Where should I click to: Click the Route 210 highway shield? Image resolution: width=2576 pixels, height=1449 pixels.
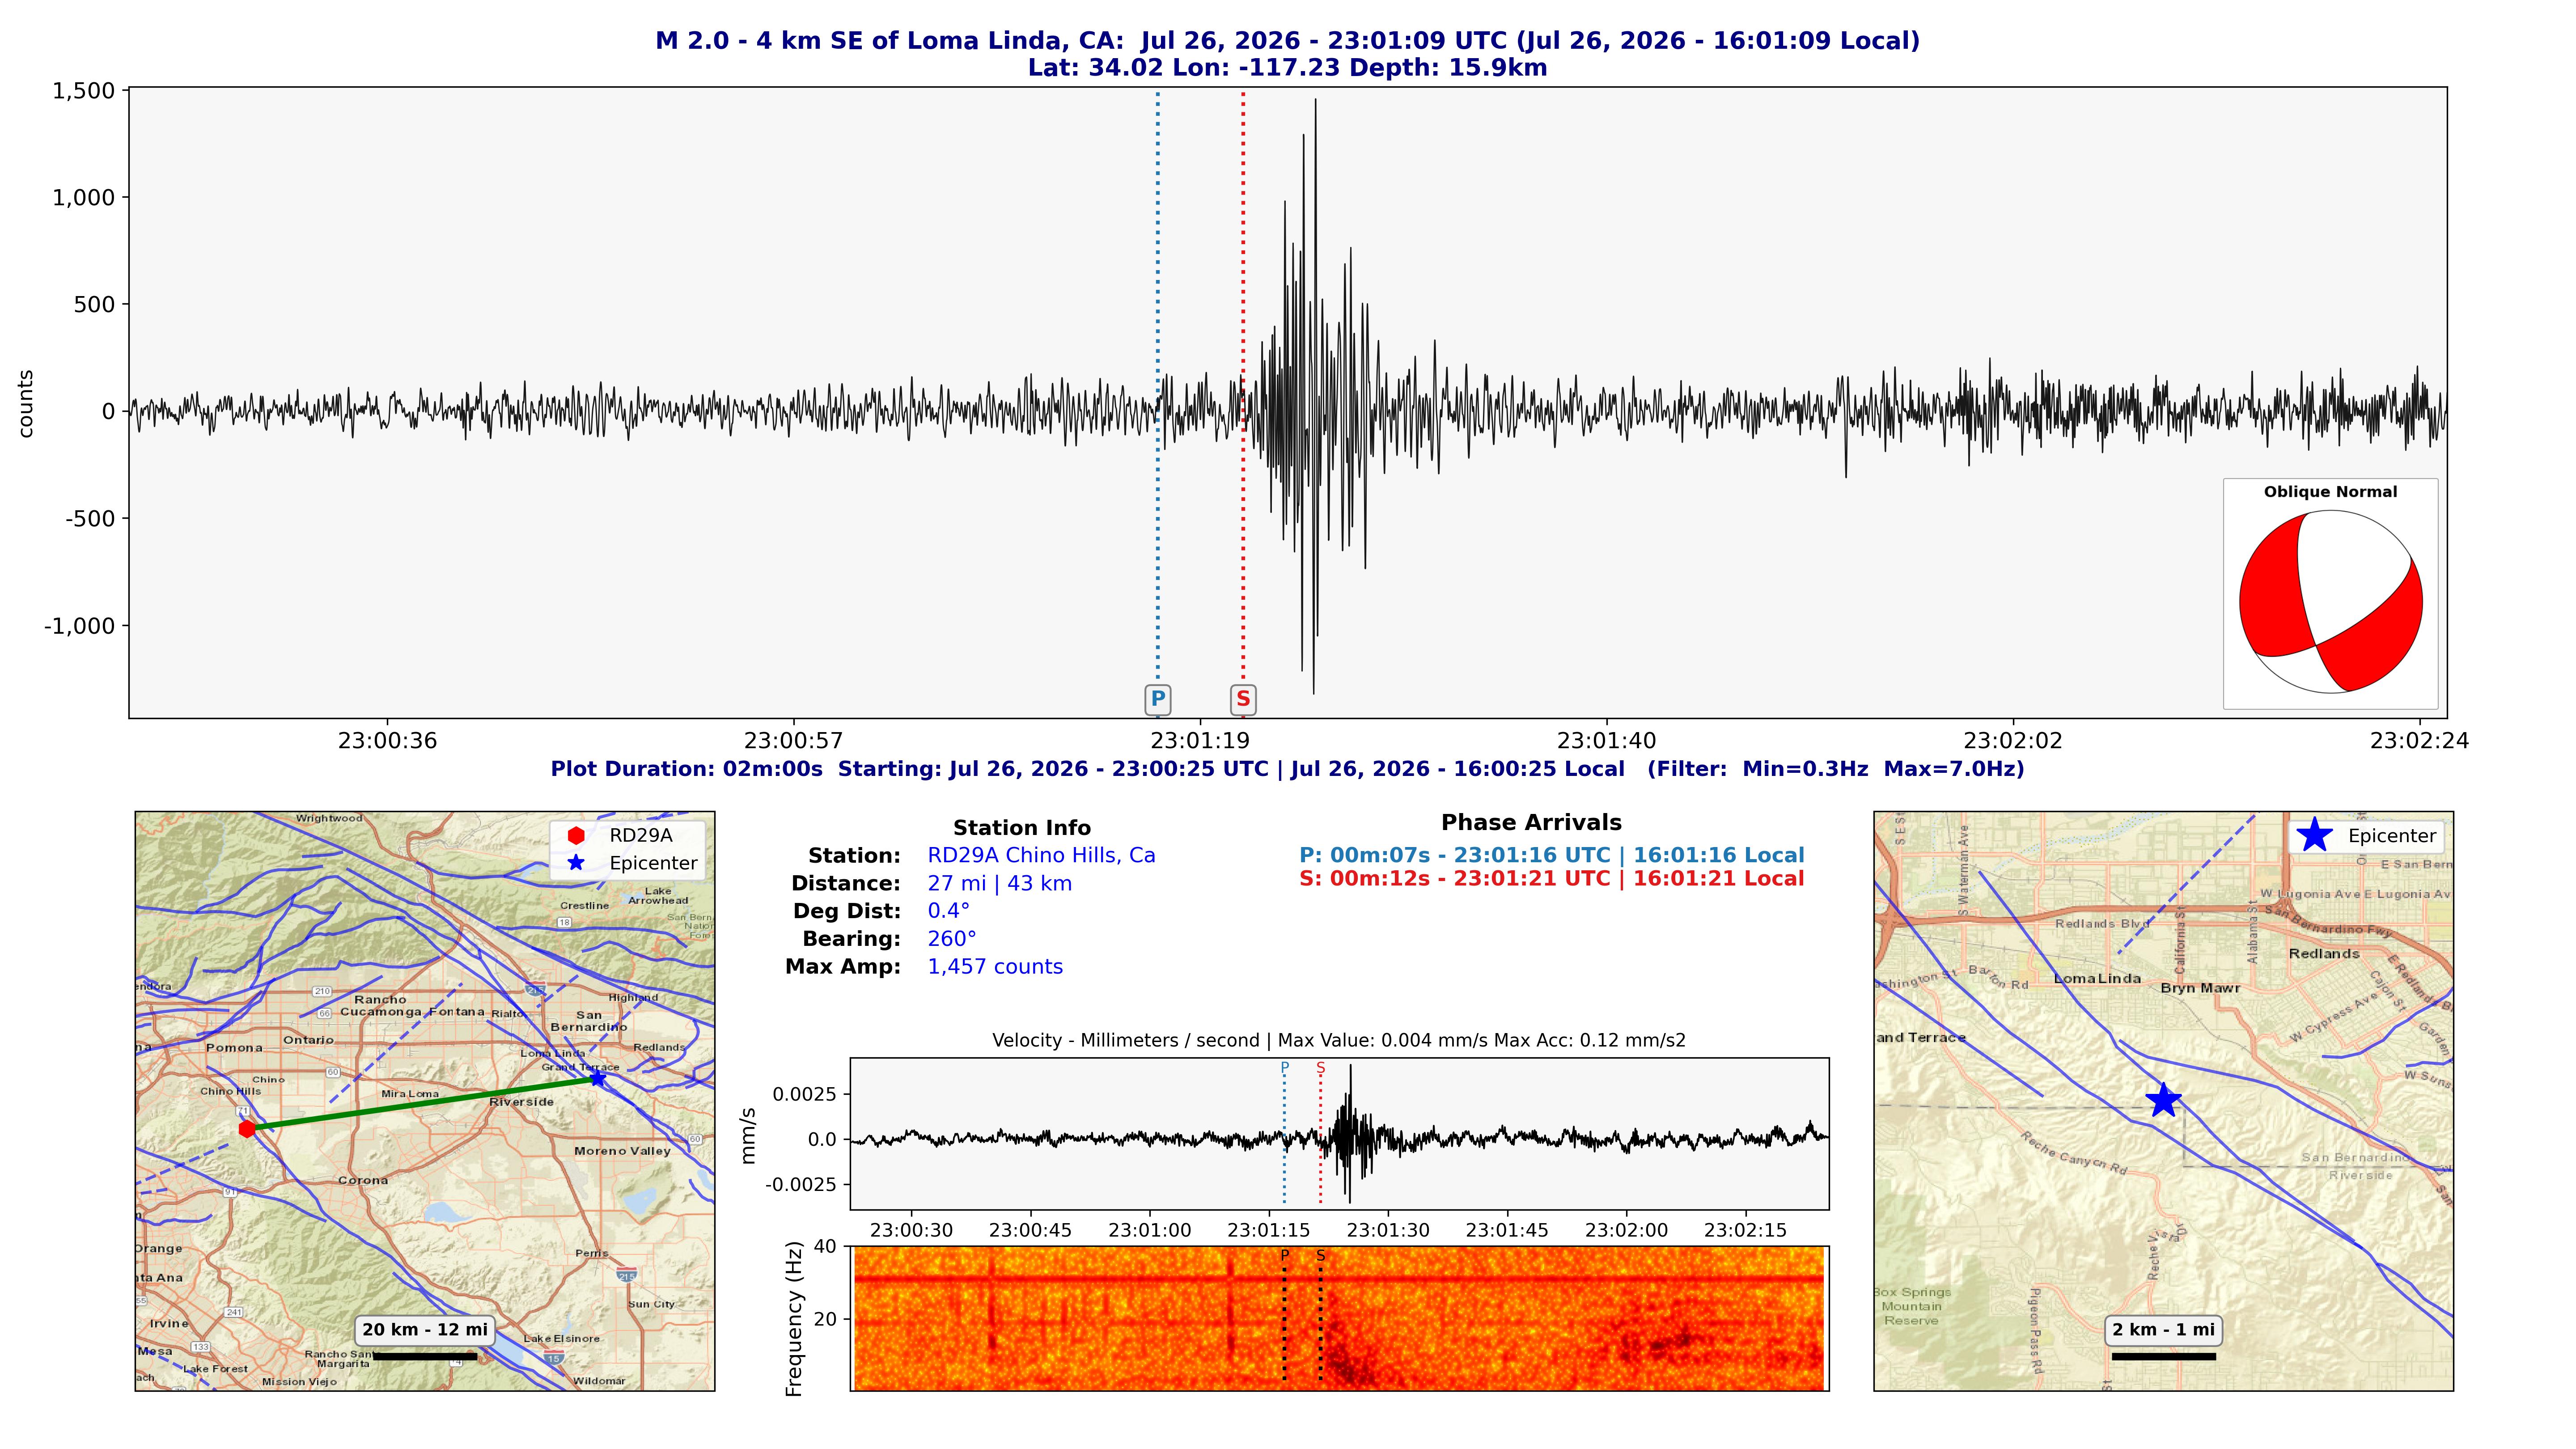point(322,991)
